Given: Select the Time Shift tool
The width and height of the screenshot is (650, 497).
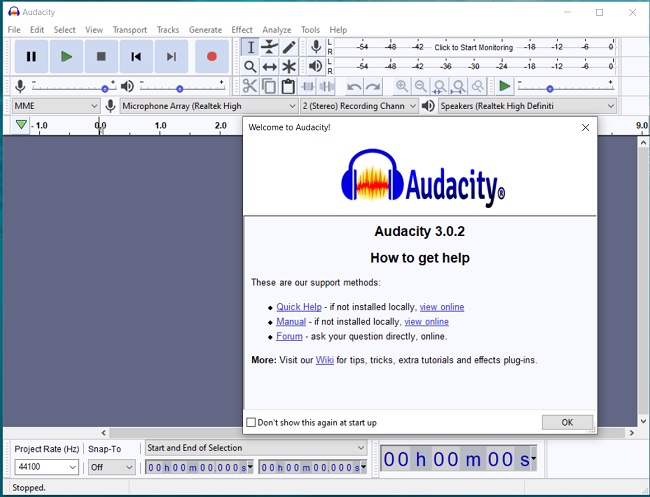Looking at the screenshot, I should [x=269, y=66].
